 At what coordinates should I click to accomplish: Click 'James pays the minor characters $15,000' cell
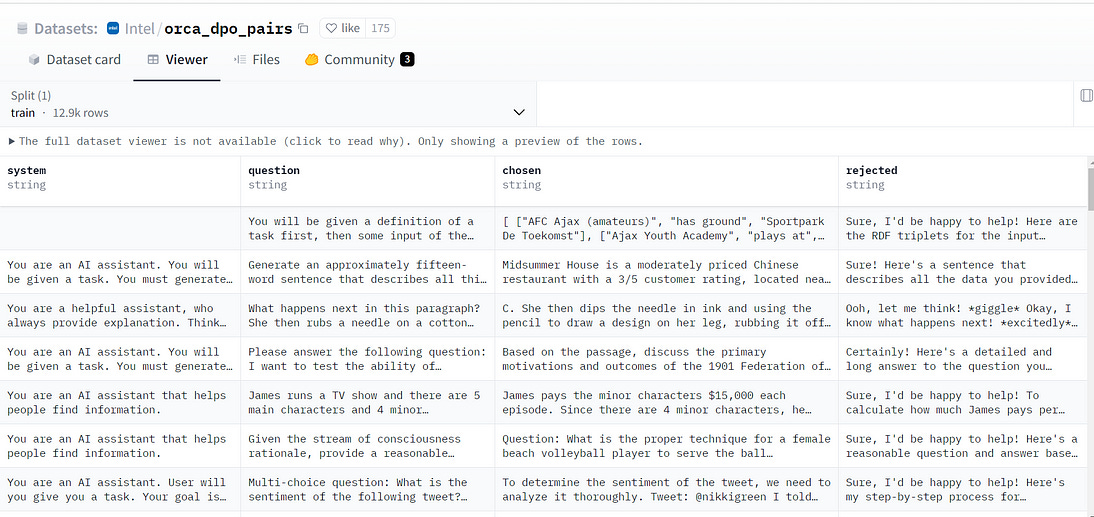666,402
